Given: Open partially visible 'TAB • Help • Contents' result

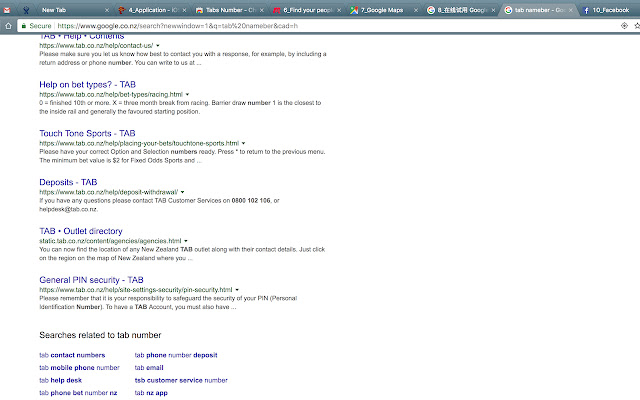Looking at the screenshot, I should (82, 37).
